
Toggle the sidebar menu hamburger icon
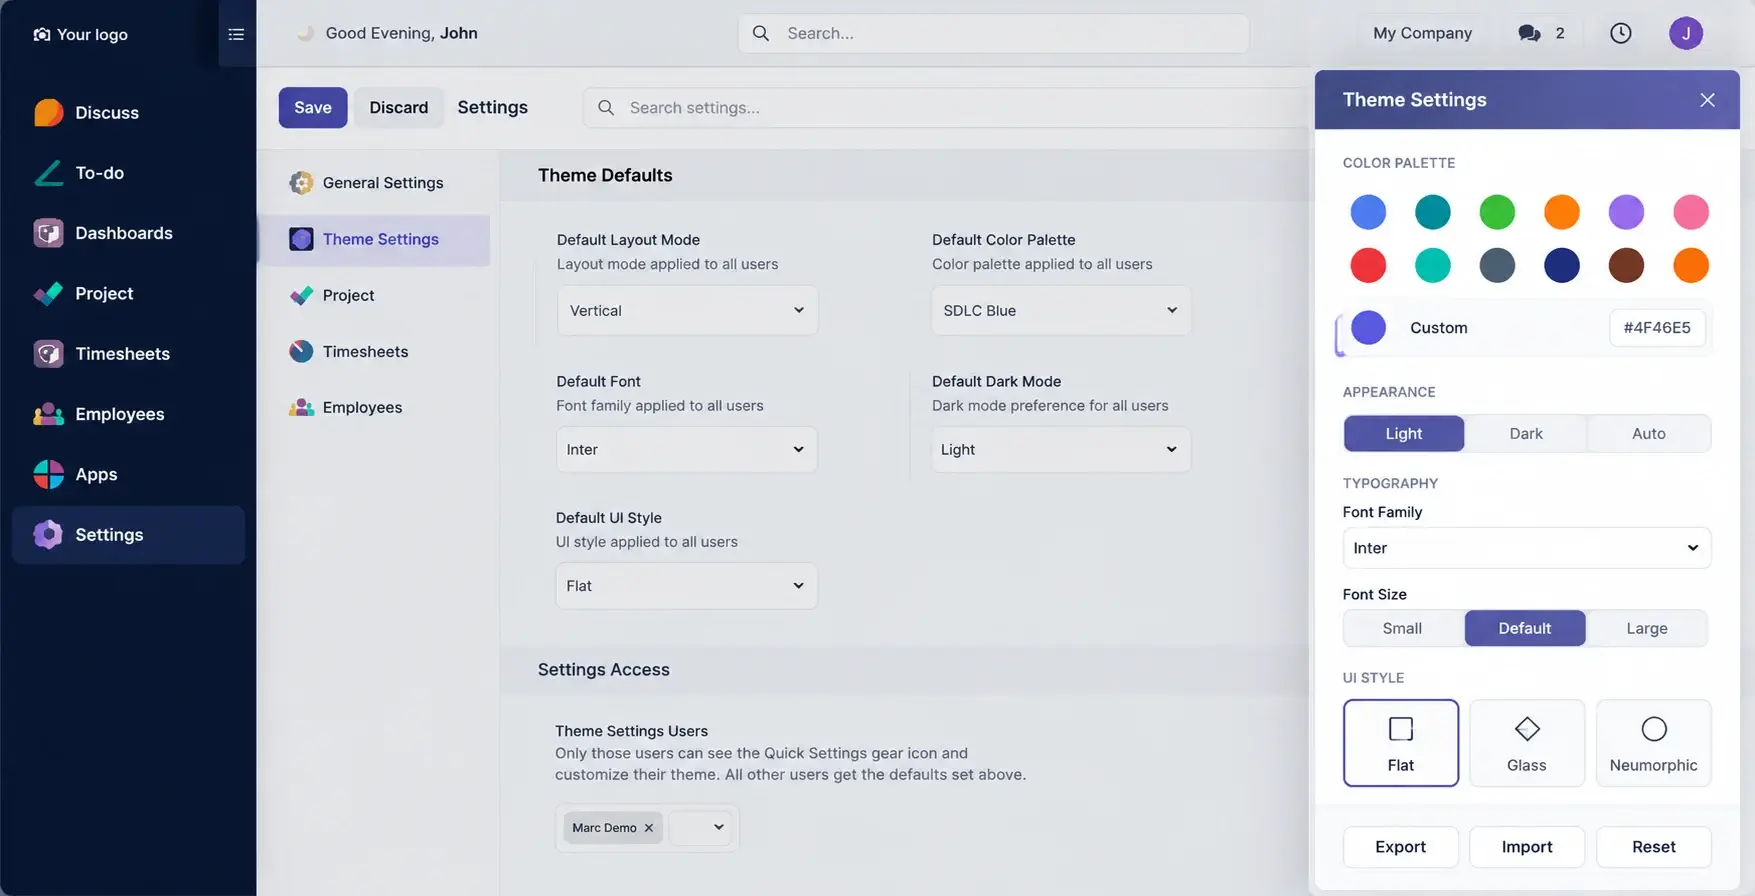pyautogui.click(x=236, y=34)
